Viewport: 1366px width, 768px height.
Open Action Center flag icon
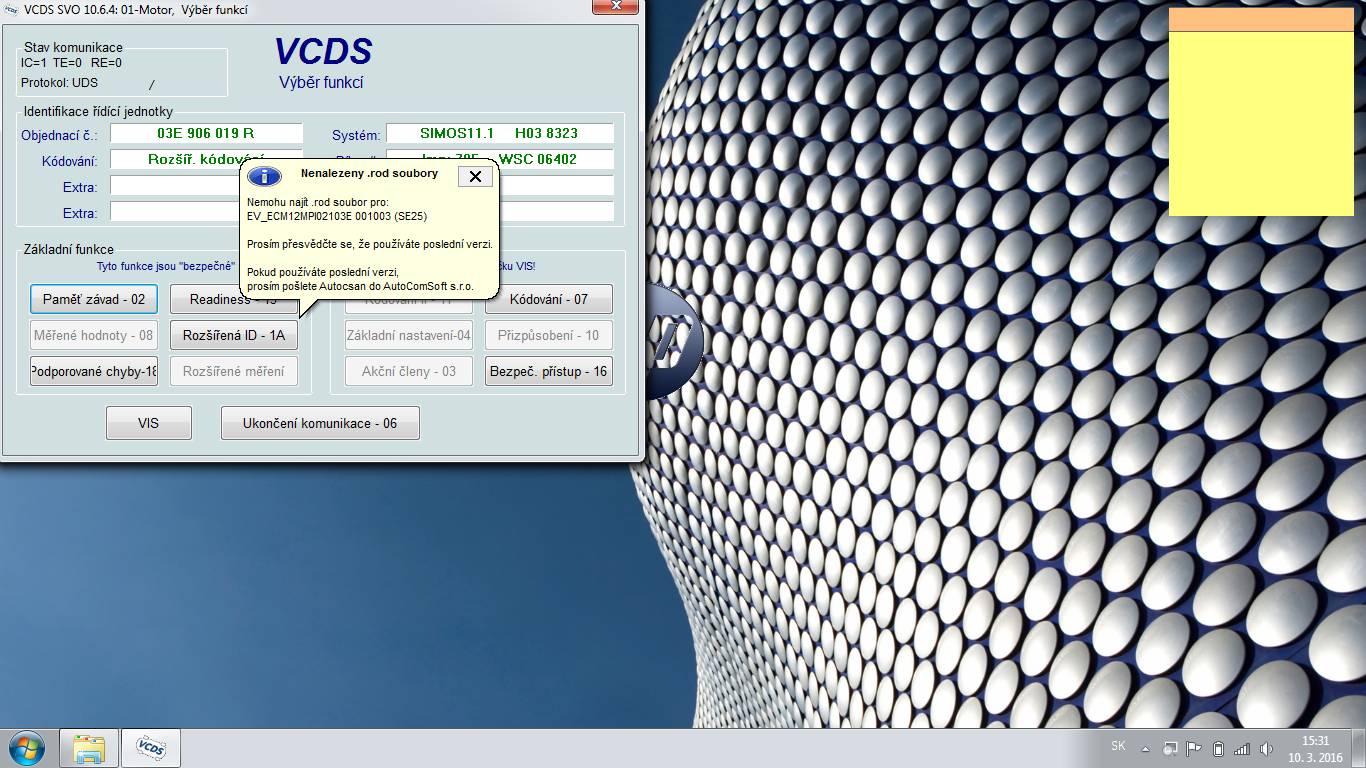(1194, 748)
